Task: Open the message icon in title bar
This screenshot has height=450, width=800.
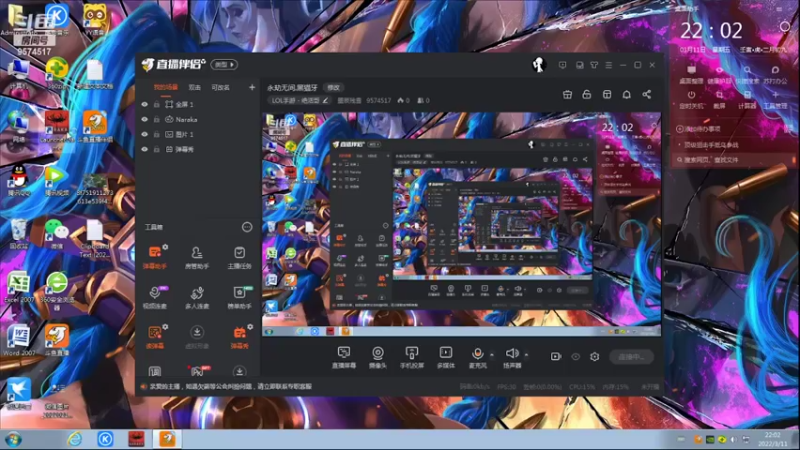Action: (x=562, y=65)
